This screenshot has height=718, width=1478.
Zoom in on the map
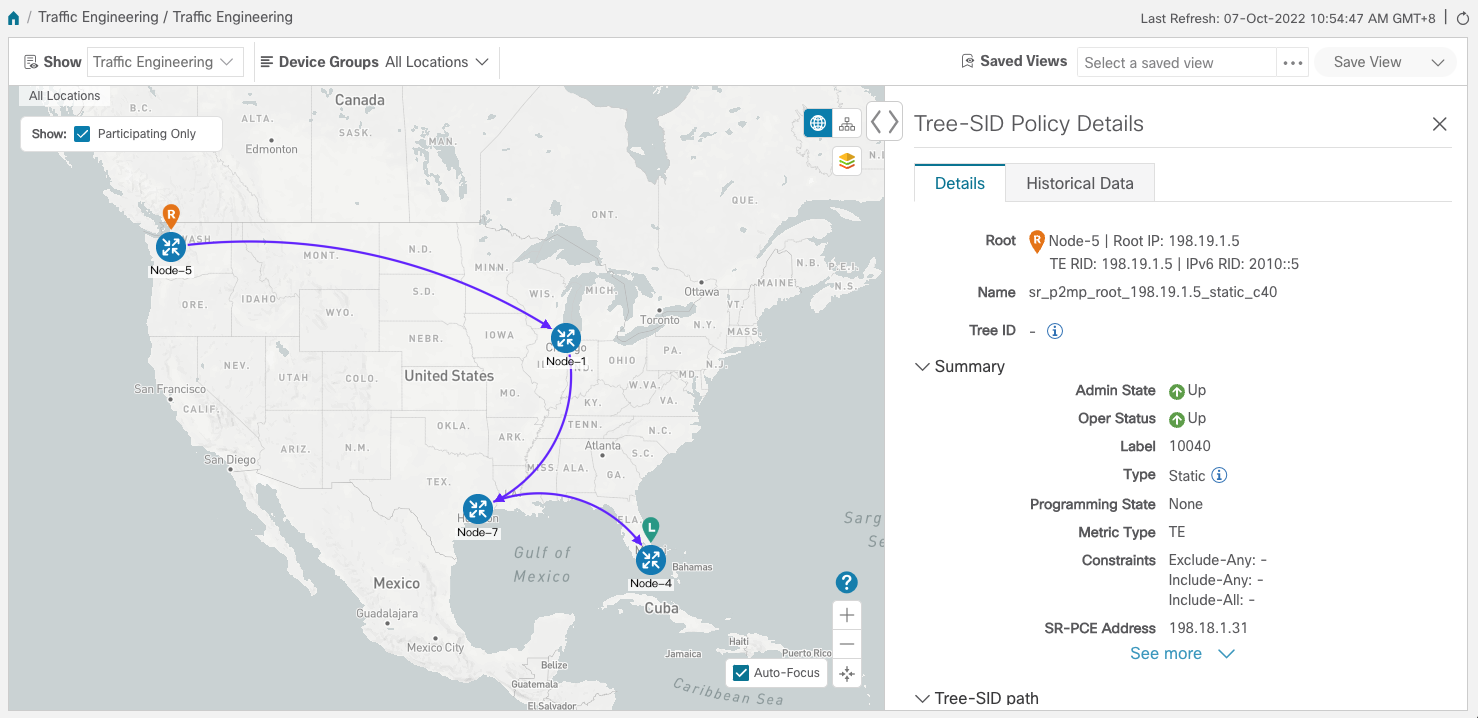pos(847,615)
